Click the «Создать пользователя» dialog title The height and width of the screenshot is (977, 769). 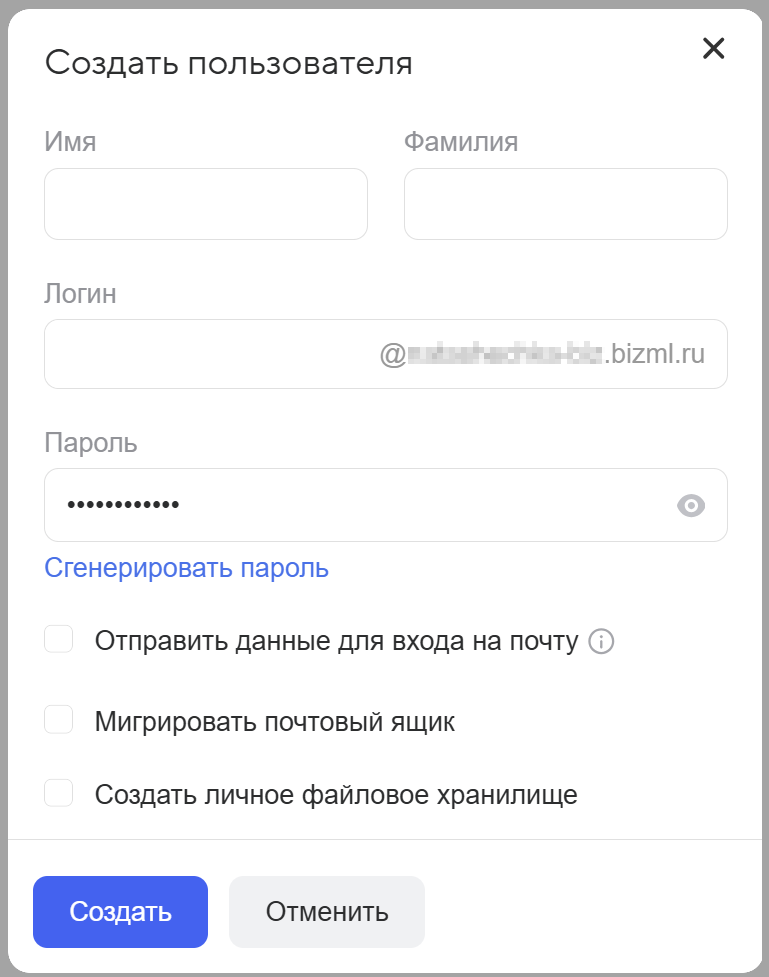[227, 62]
